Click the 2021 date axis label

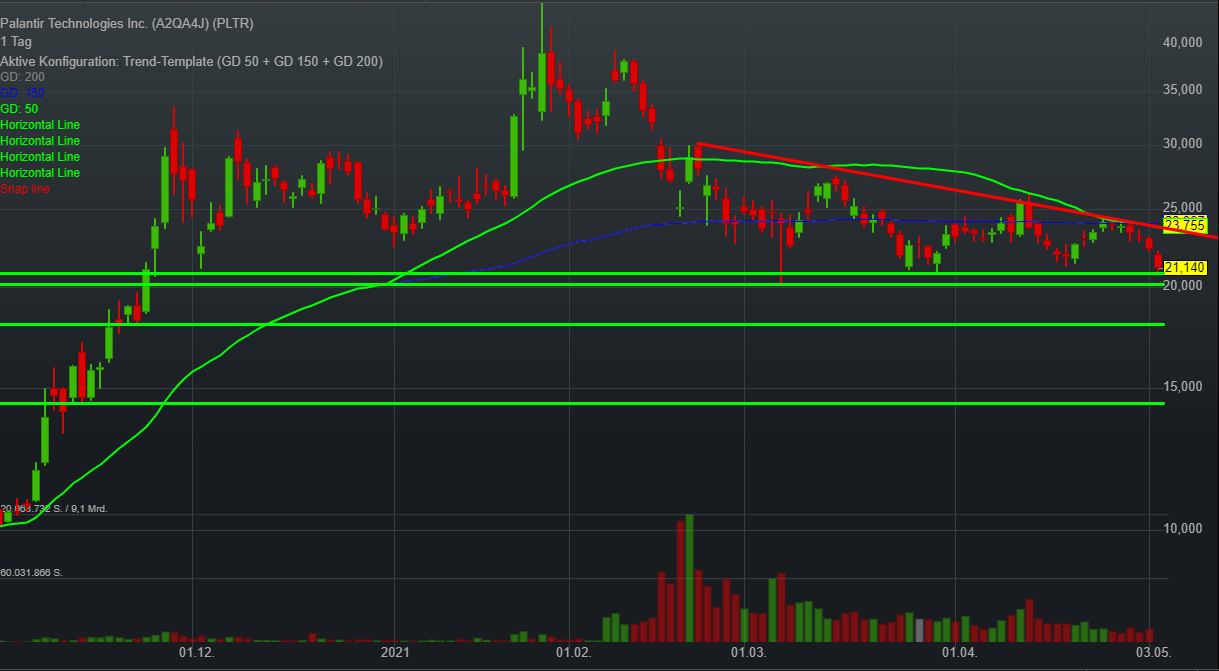pos(396,653)
